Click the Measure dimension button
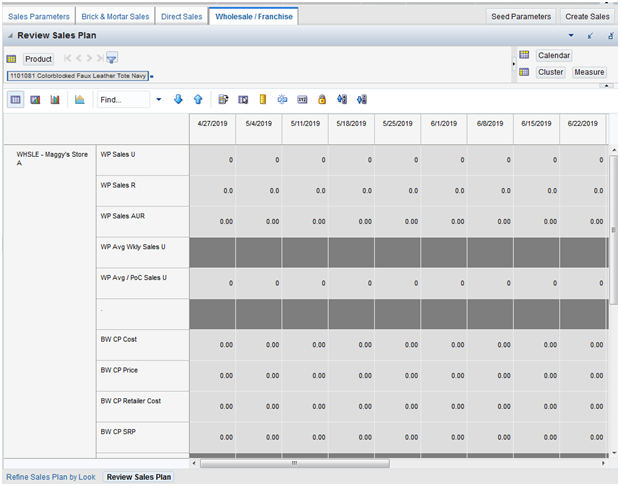This screenshot has width=620, height=486. [x=589, y=72]
